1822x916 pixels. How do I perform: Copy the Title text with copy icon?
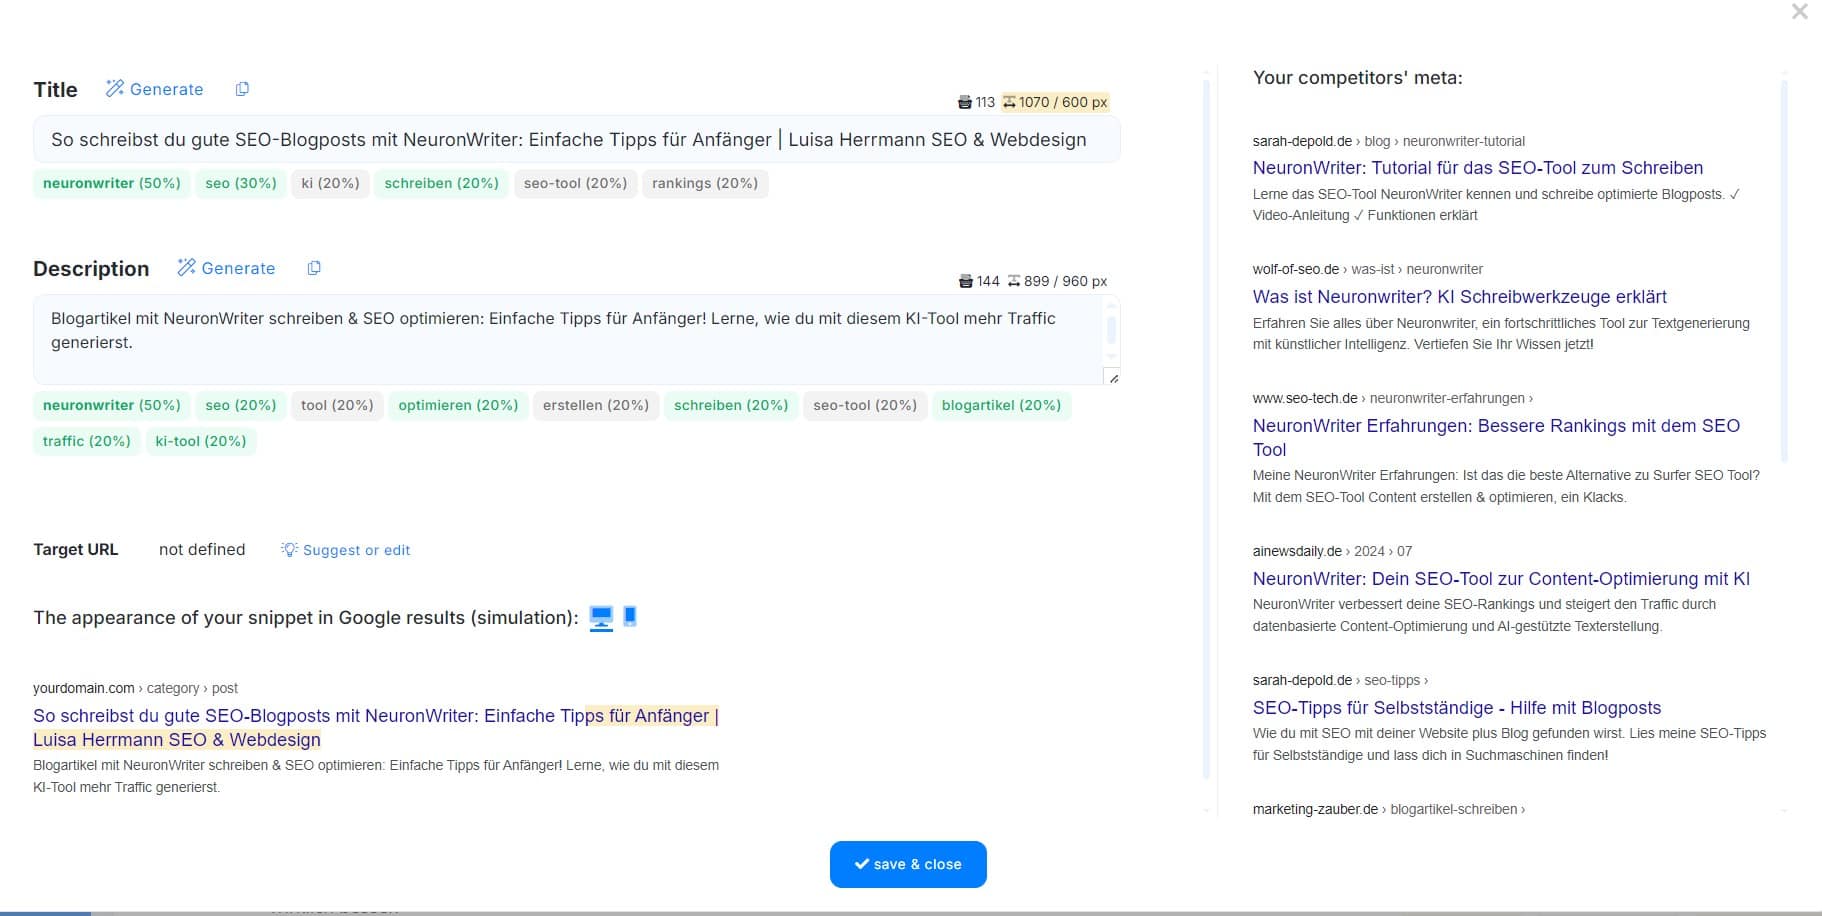tap(242, 89)
